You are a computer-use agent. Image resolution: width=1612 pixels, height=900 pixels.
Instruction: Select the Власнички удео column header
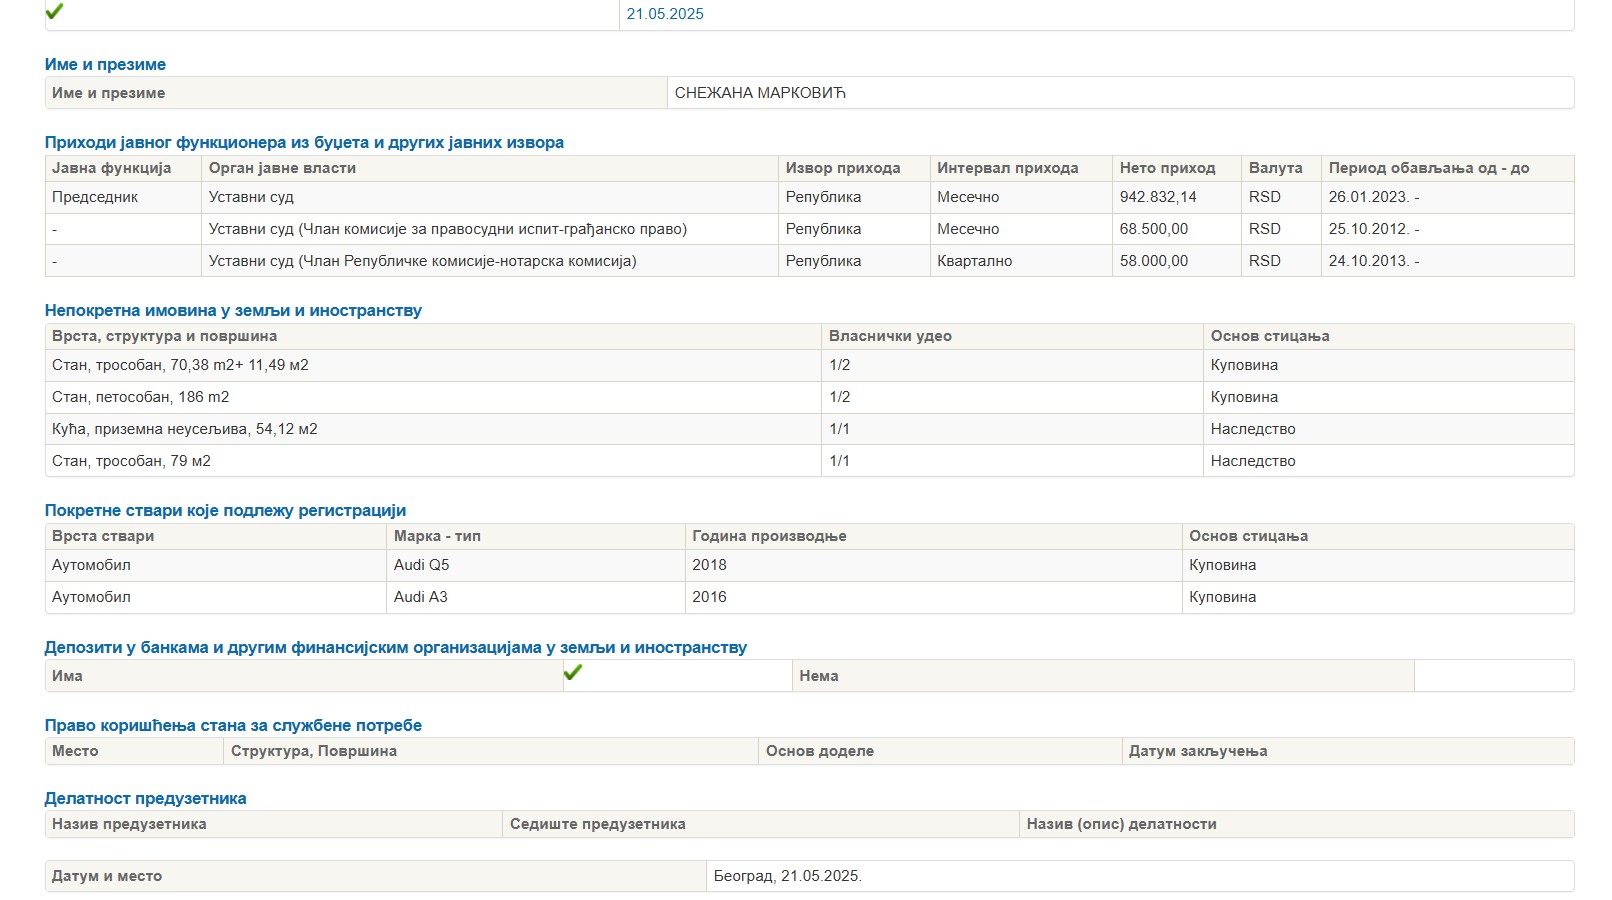click(x=890, y=336)
